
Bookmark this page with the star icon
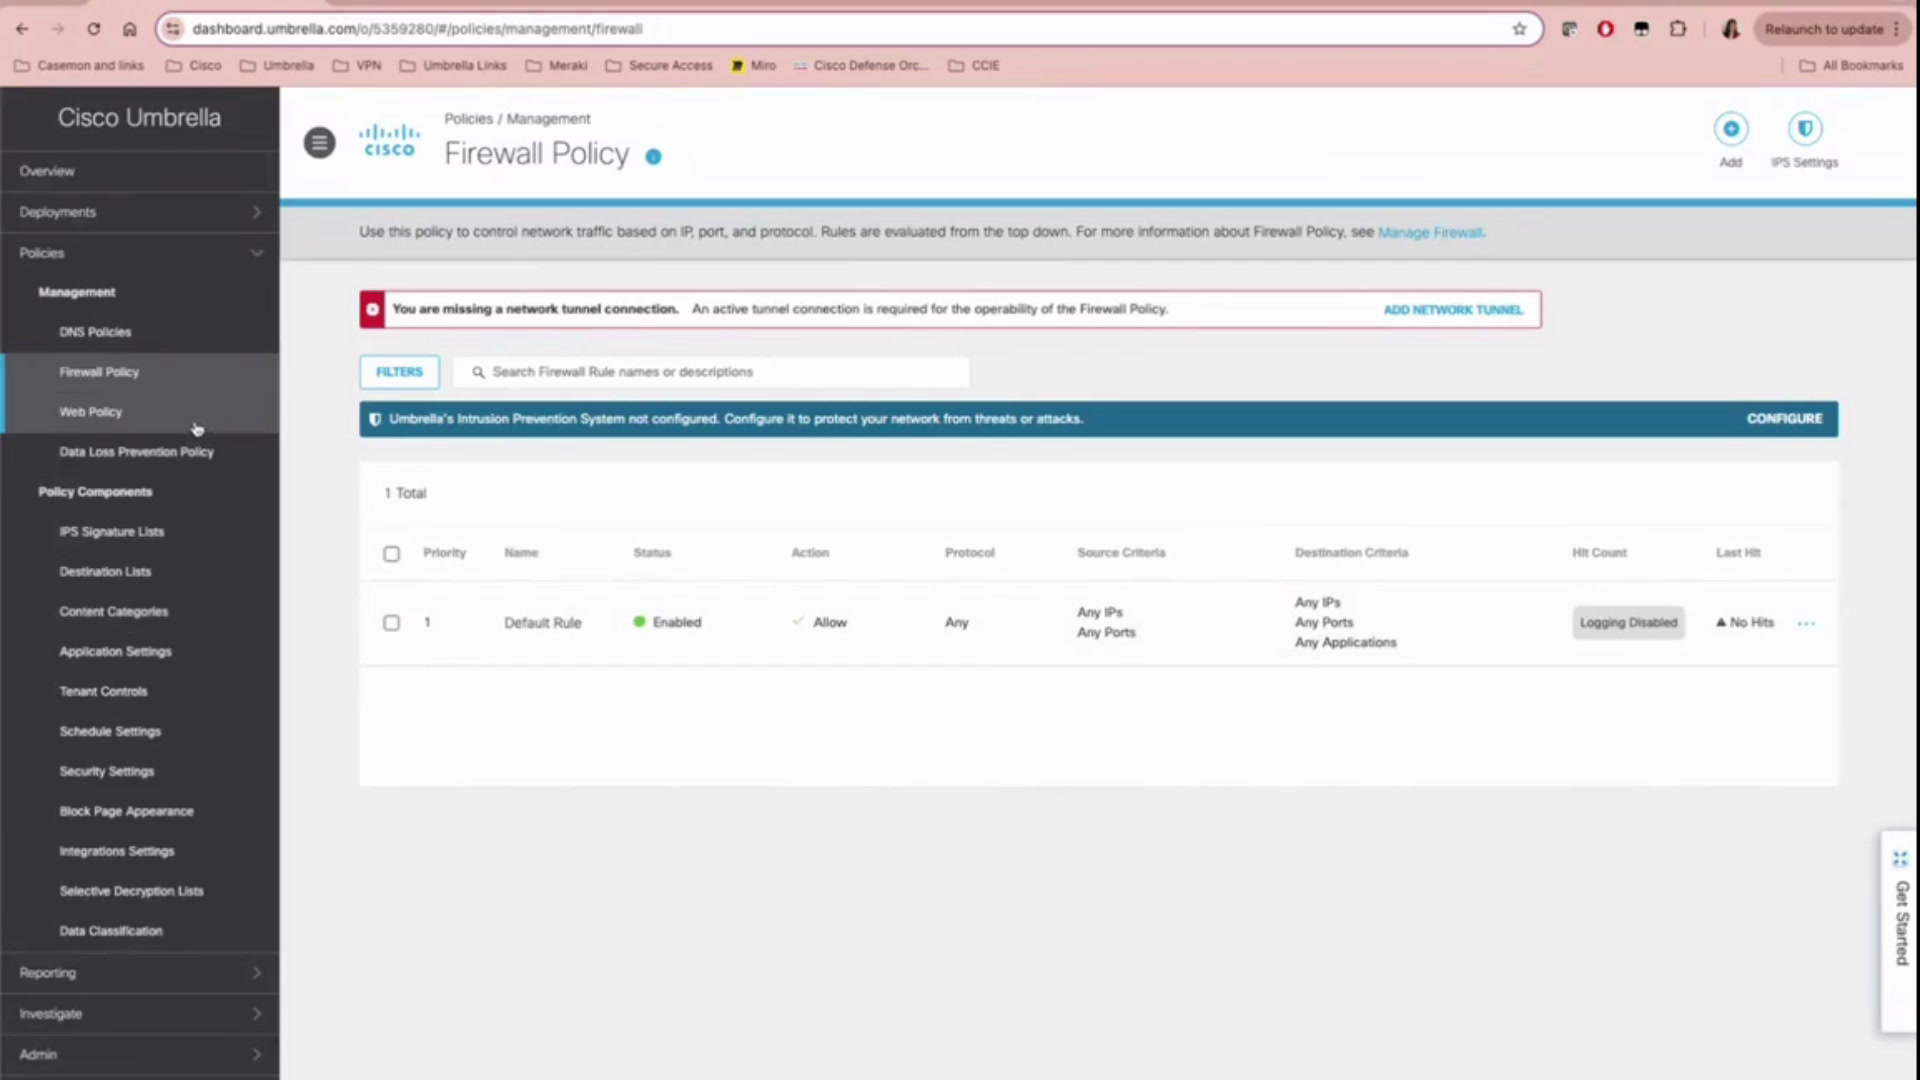click(1519, 29)
